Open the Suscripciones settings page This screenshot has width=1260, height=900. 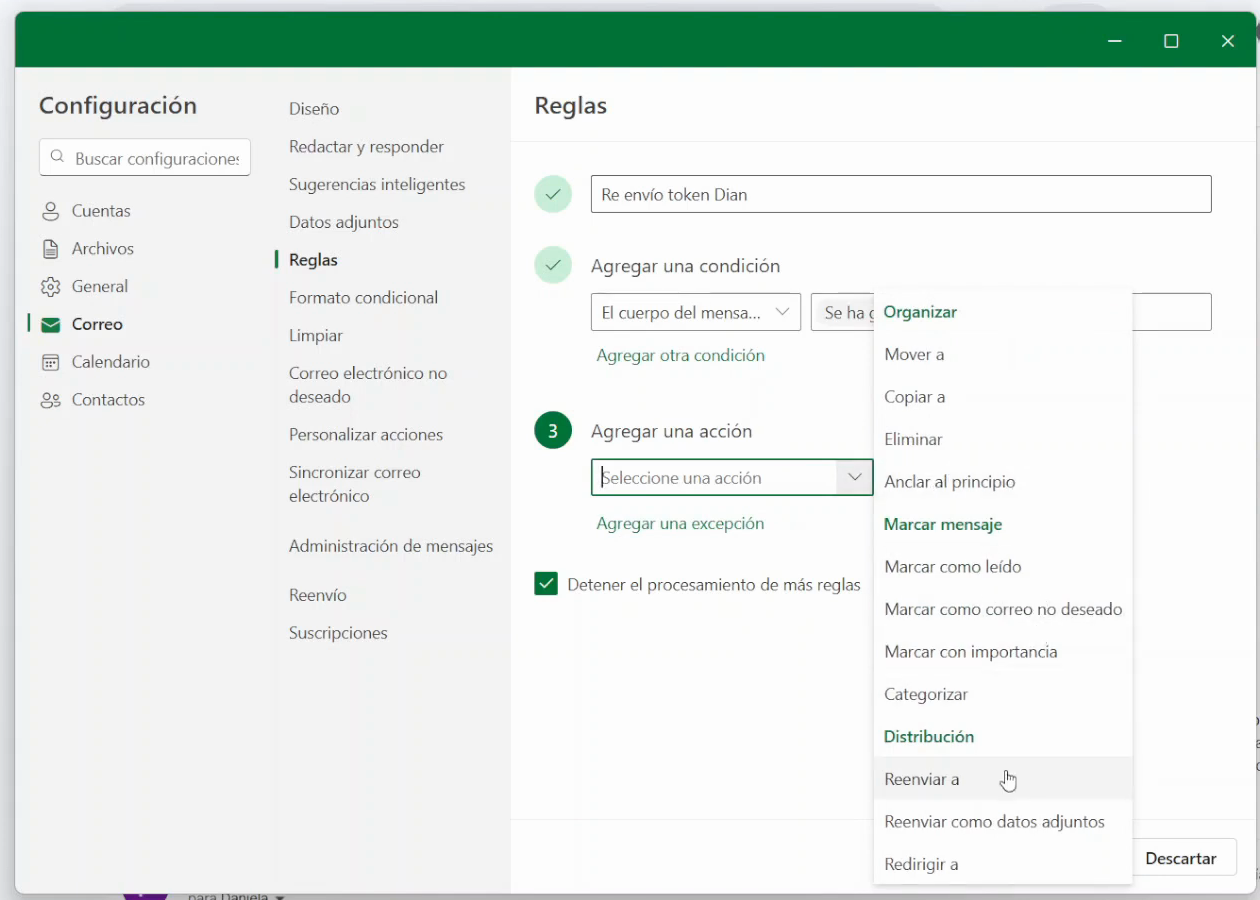(338, 633)
